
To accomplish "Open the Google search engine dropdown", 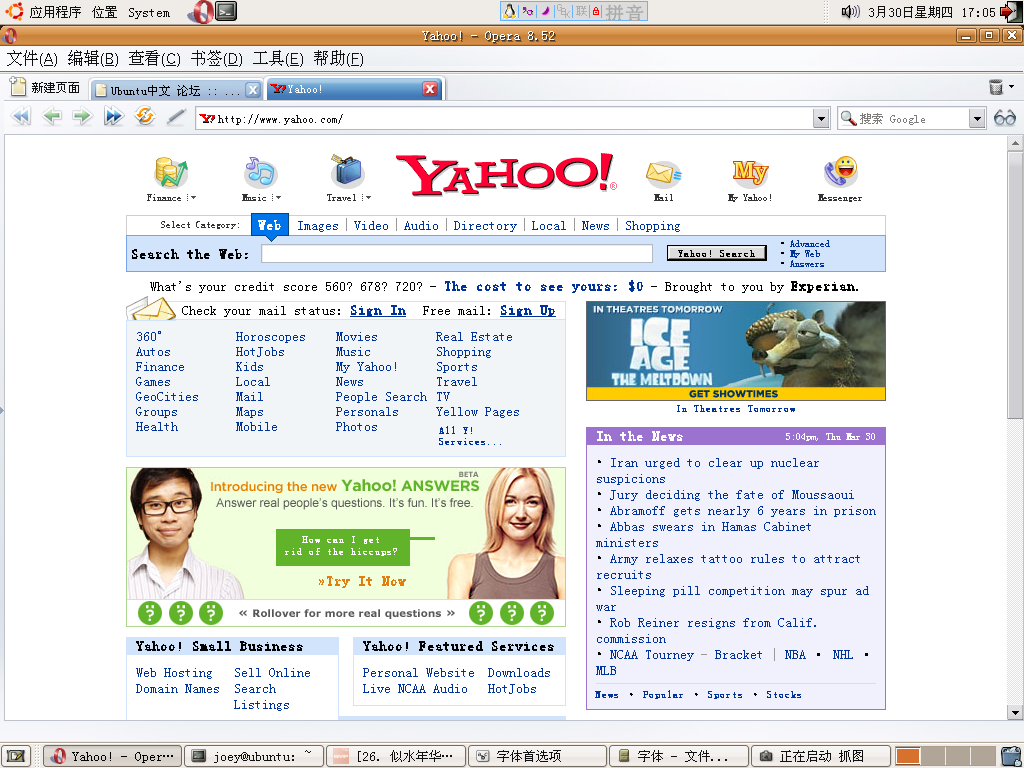I will 977,119.
